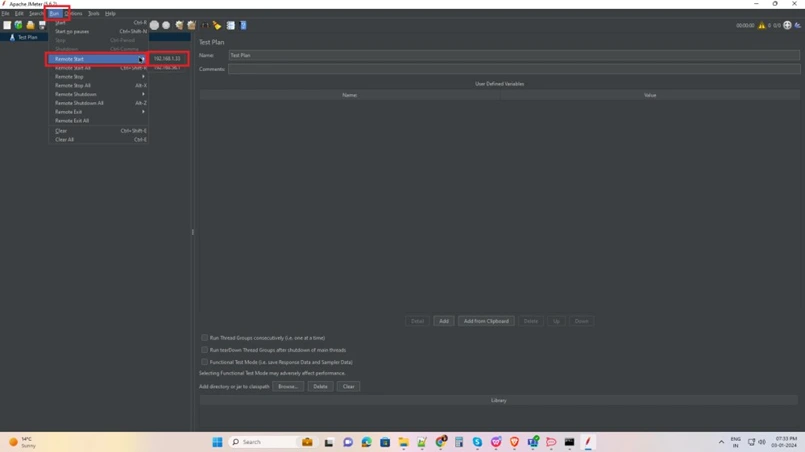The image size is (805, 452).
Task: Show hidden system tray icons chevron
Action: 721,442
